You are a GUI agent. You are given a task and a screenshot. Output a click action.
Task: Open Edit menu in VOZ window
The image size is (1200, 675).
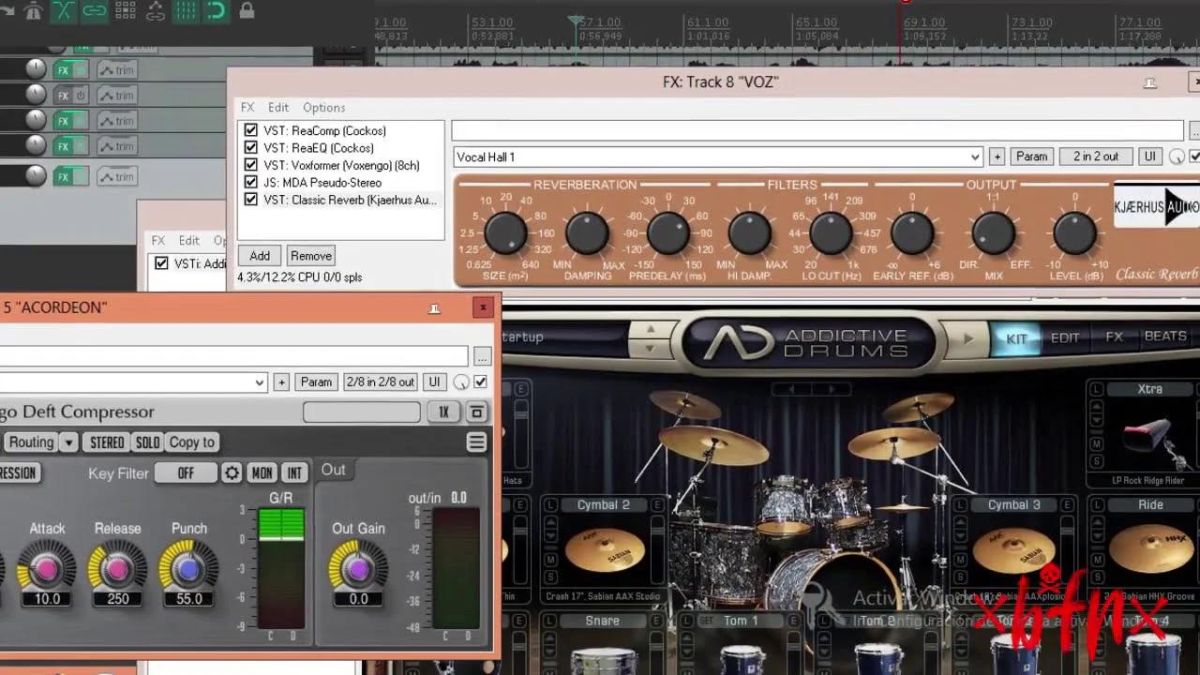(278, 107)
